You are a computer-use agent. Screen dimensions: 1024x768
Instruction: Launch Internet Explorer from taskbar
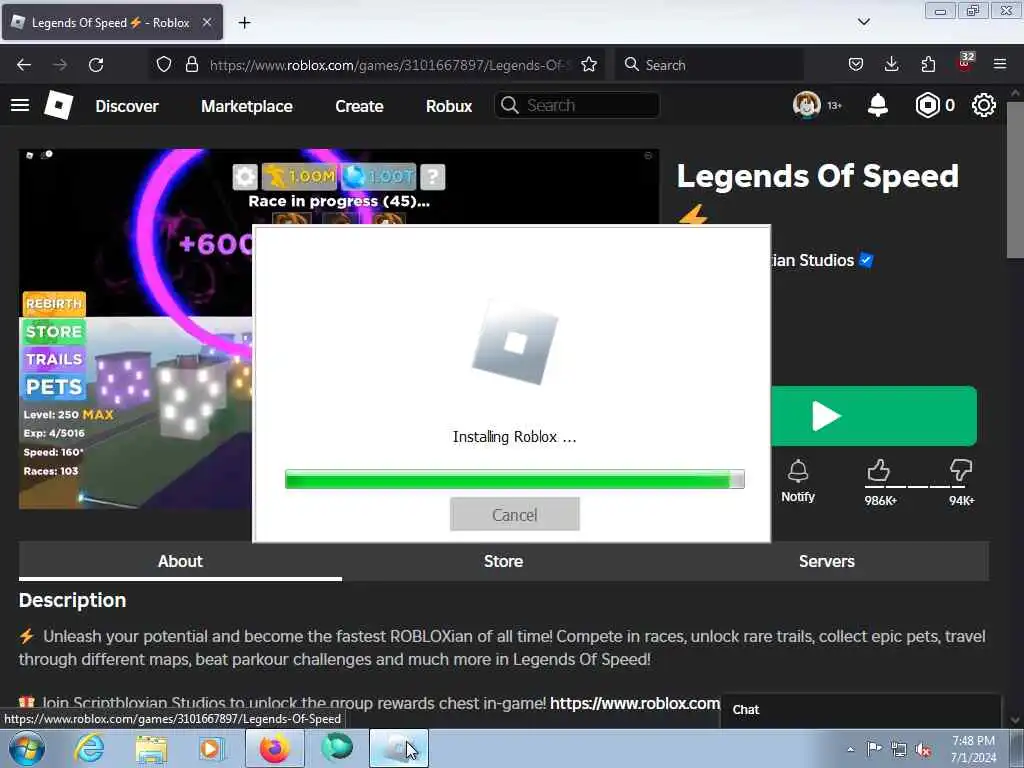coord(89,748)
